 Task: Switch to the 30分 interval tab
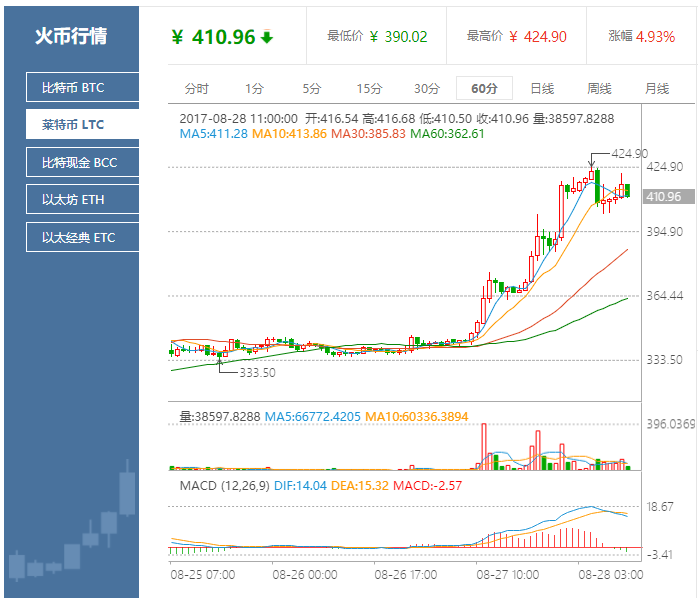(x=427, y=88)
